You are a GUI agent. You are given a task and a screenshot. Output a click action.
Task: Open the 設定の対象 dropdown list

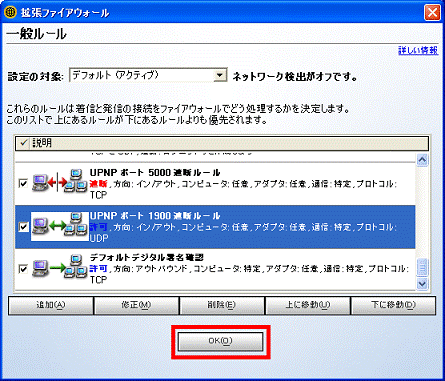219,75
